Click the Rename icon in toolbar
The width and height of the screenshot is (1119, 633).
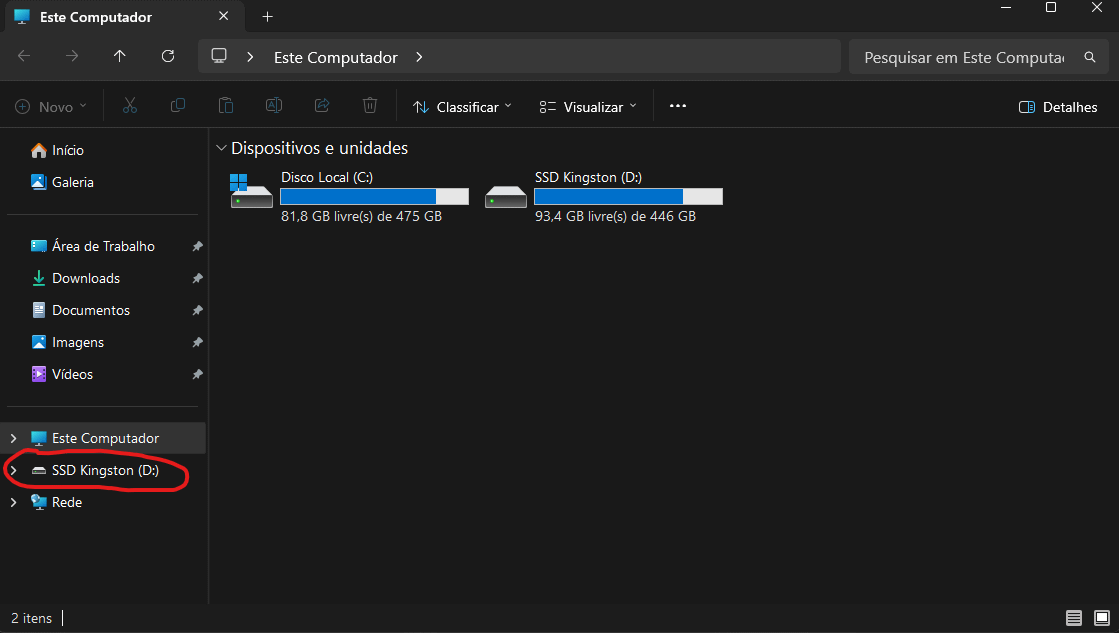(x=273, y=106)
